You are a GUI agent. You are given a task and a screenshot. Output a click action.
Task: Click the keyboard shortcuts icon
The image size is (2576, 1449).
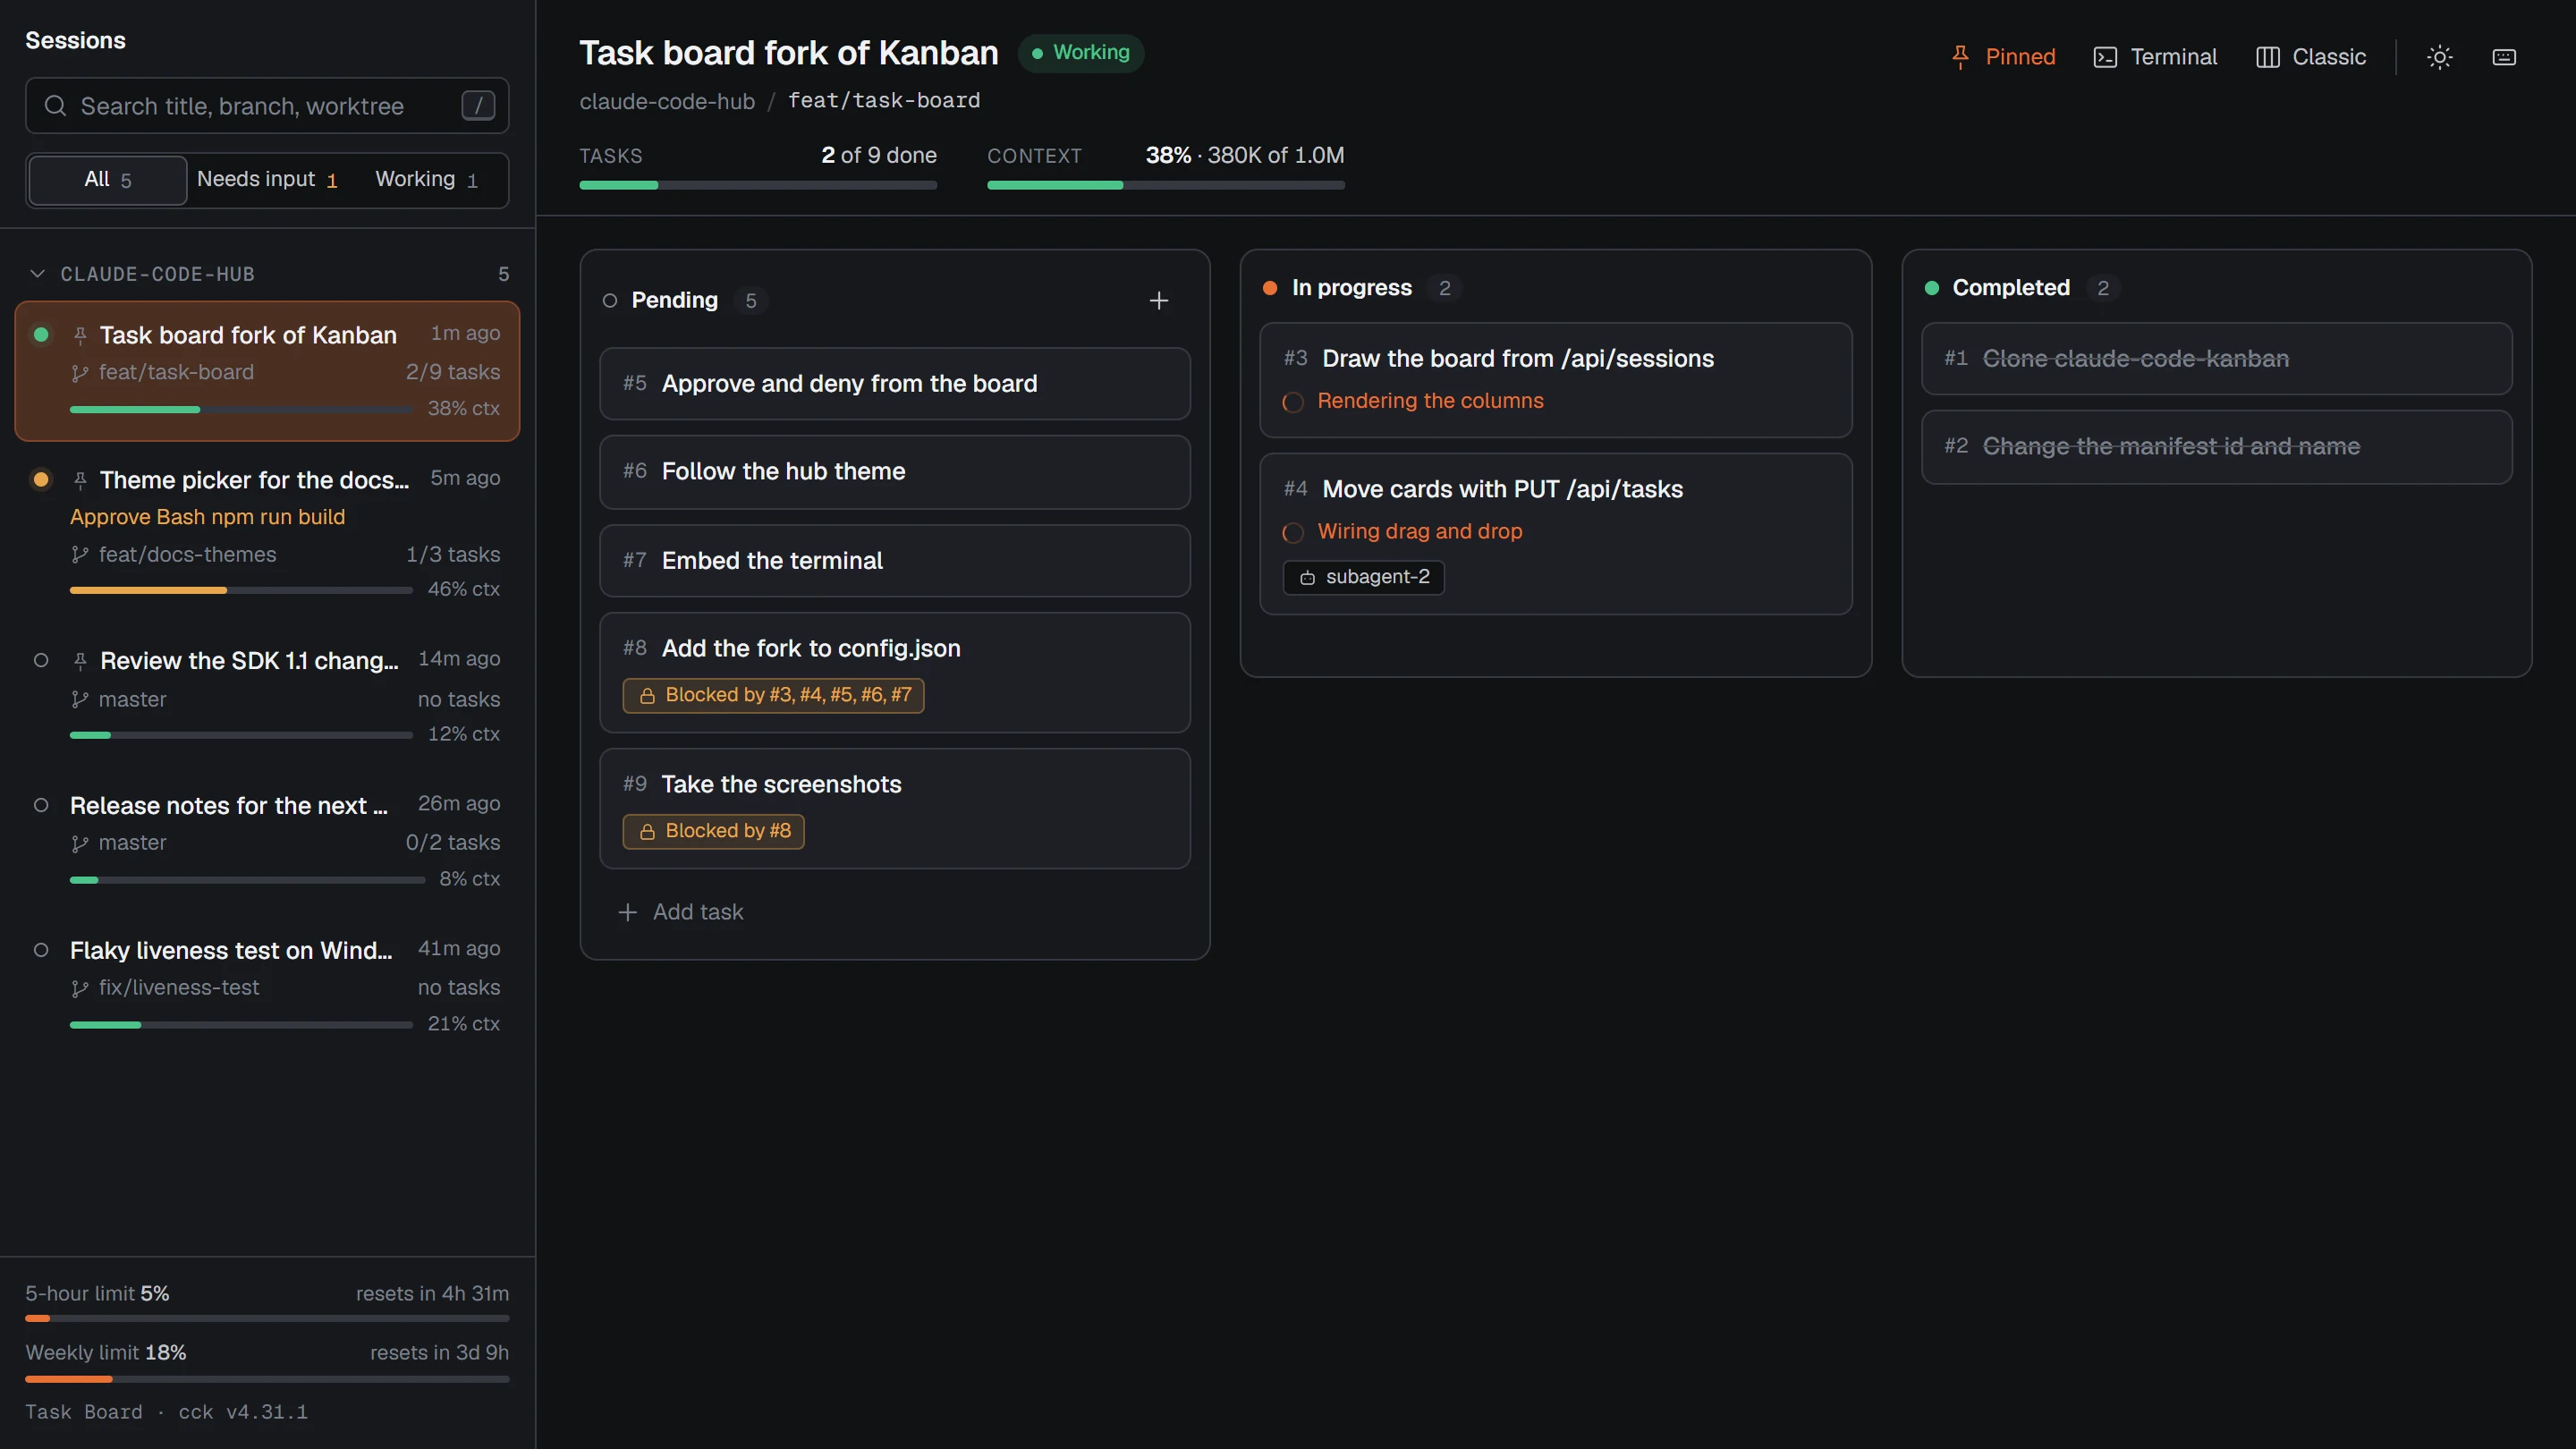tap(2504, 57)
